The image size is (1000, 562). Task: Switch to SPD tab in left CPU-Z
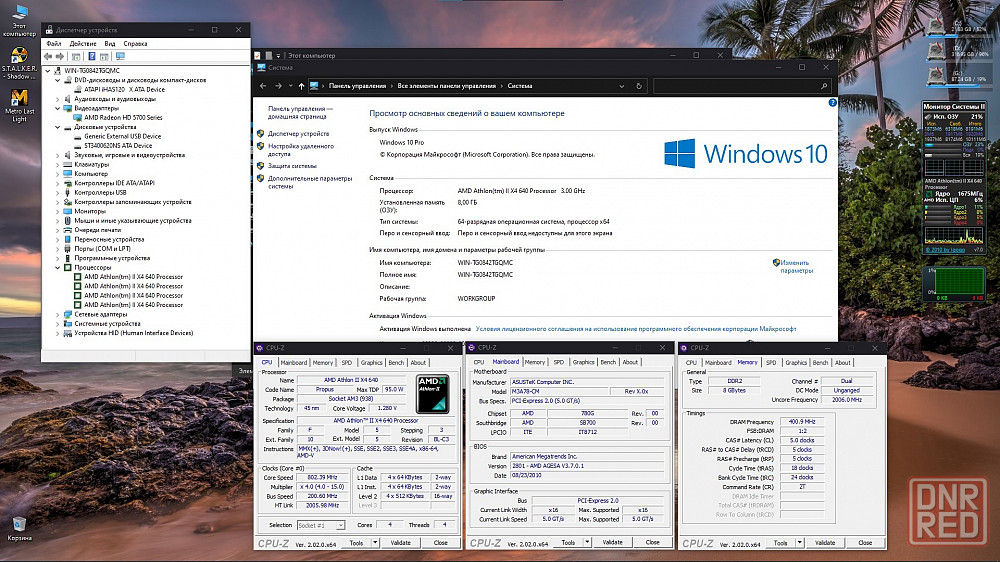tap(347, 362)
